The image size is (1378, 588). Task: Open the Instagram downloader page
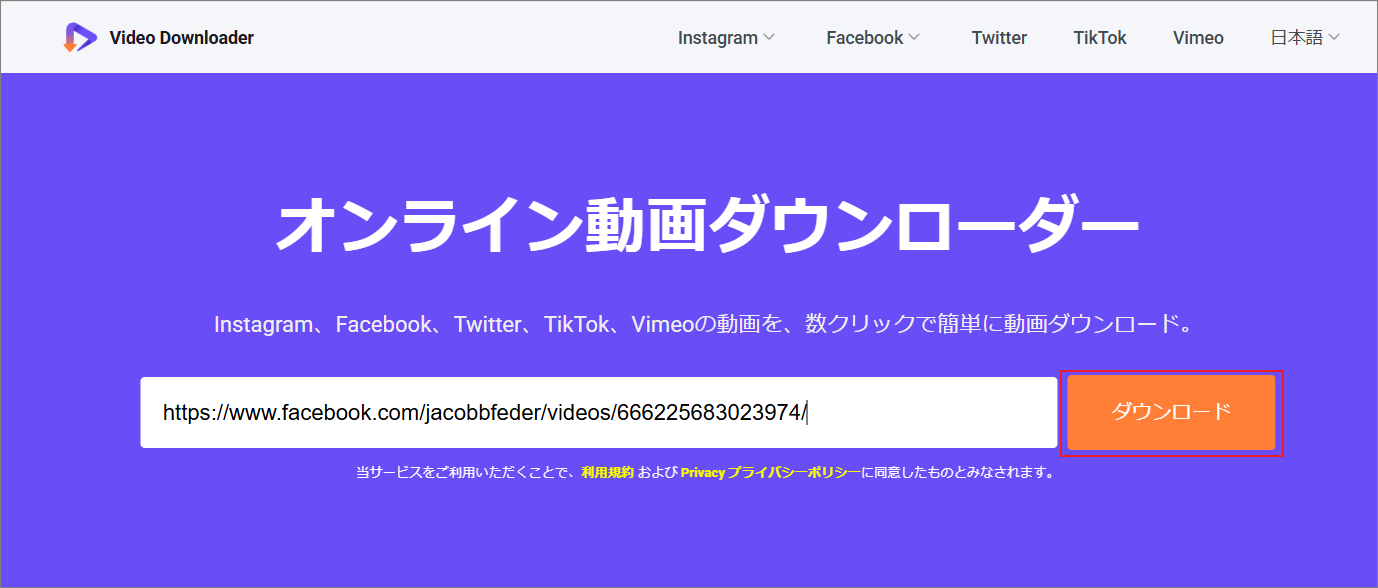[x=718, y=37]
